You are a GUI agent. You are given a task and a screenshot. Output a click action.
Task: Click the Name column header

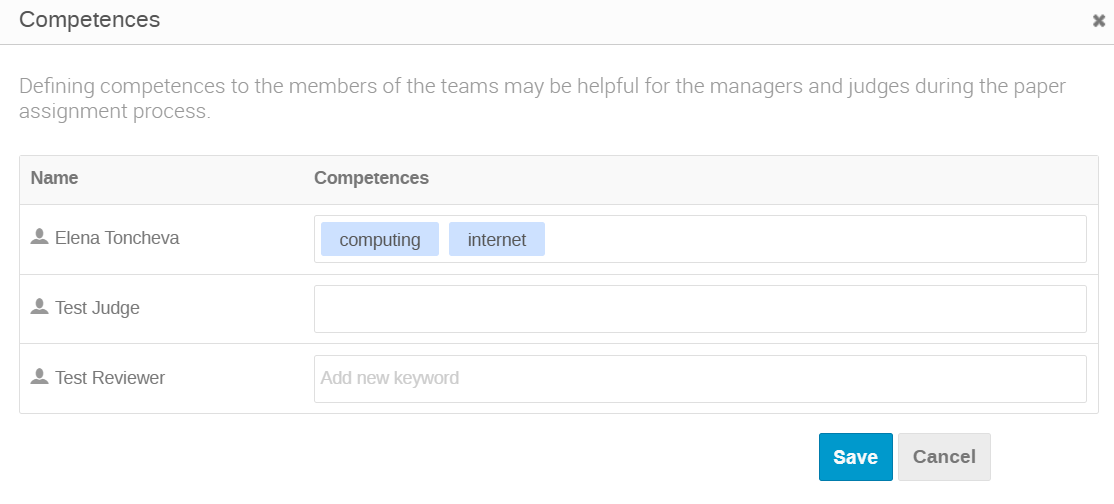pos(55,178)
